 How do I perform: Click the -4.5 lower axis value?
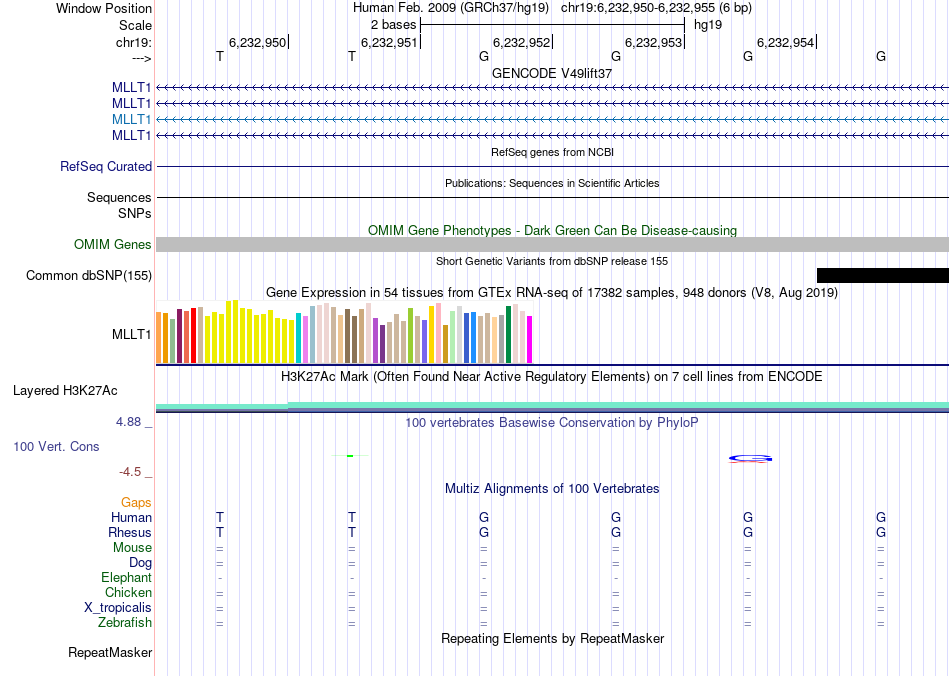130,472
